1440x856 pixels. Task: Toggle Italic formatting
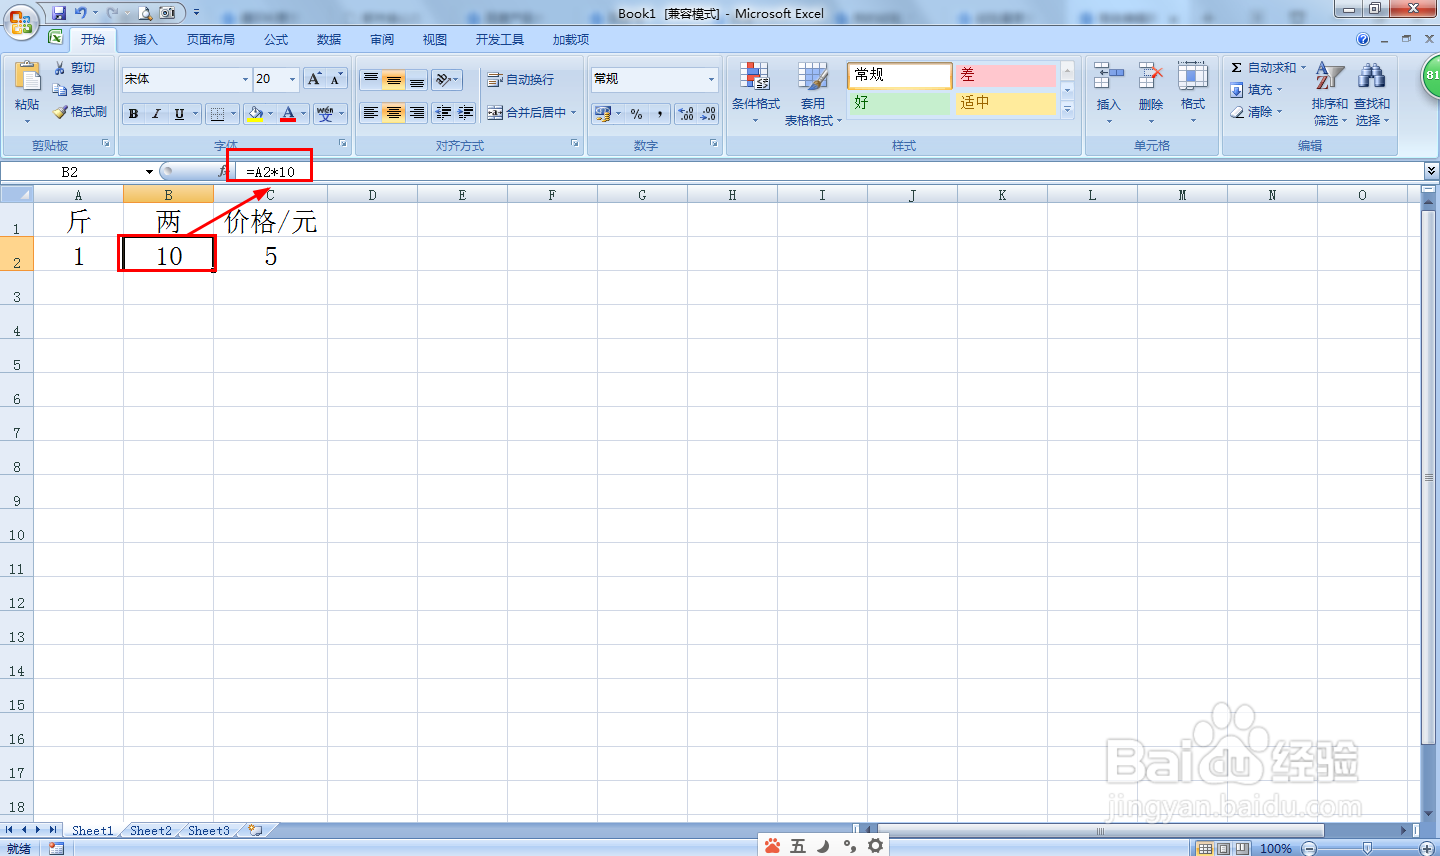156,114
